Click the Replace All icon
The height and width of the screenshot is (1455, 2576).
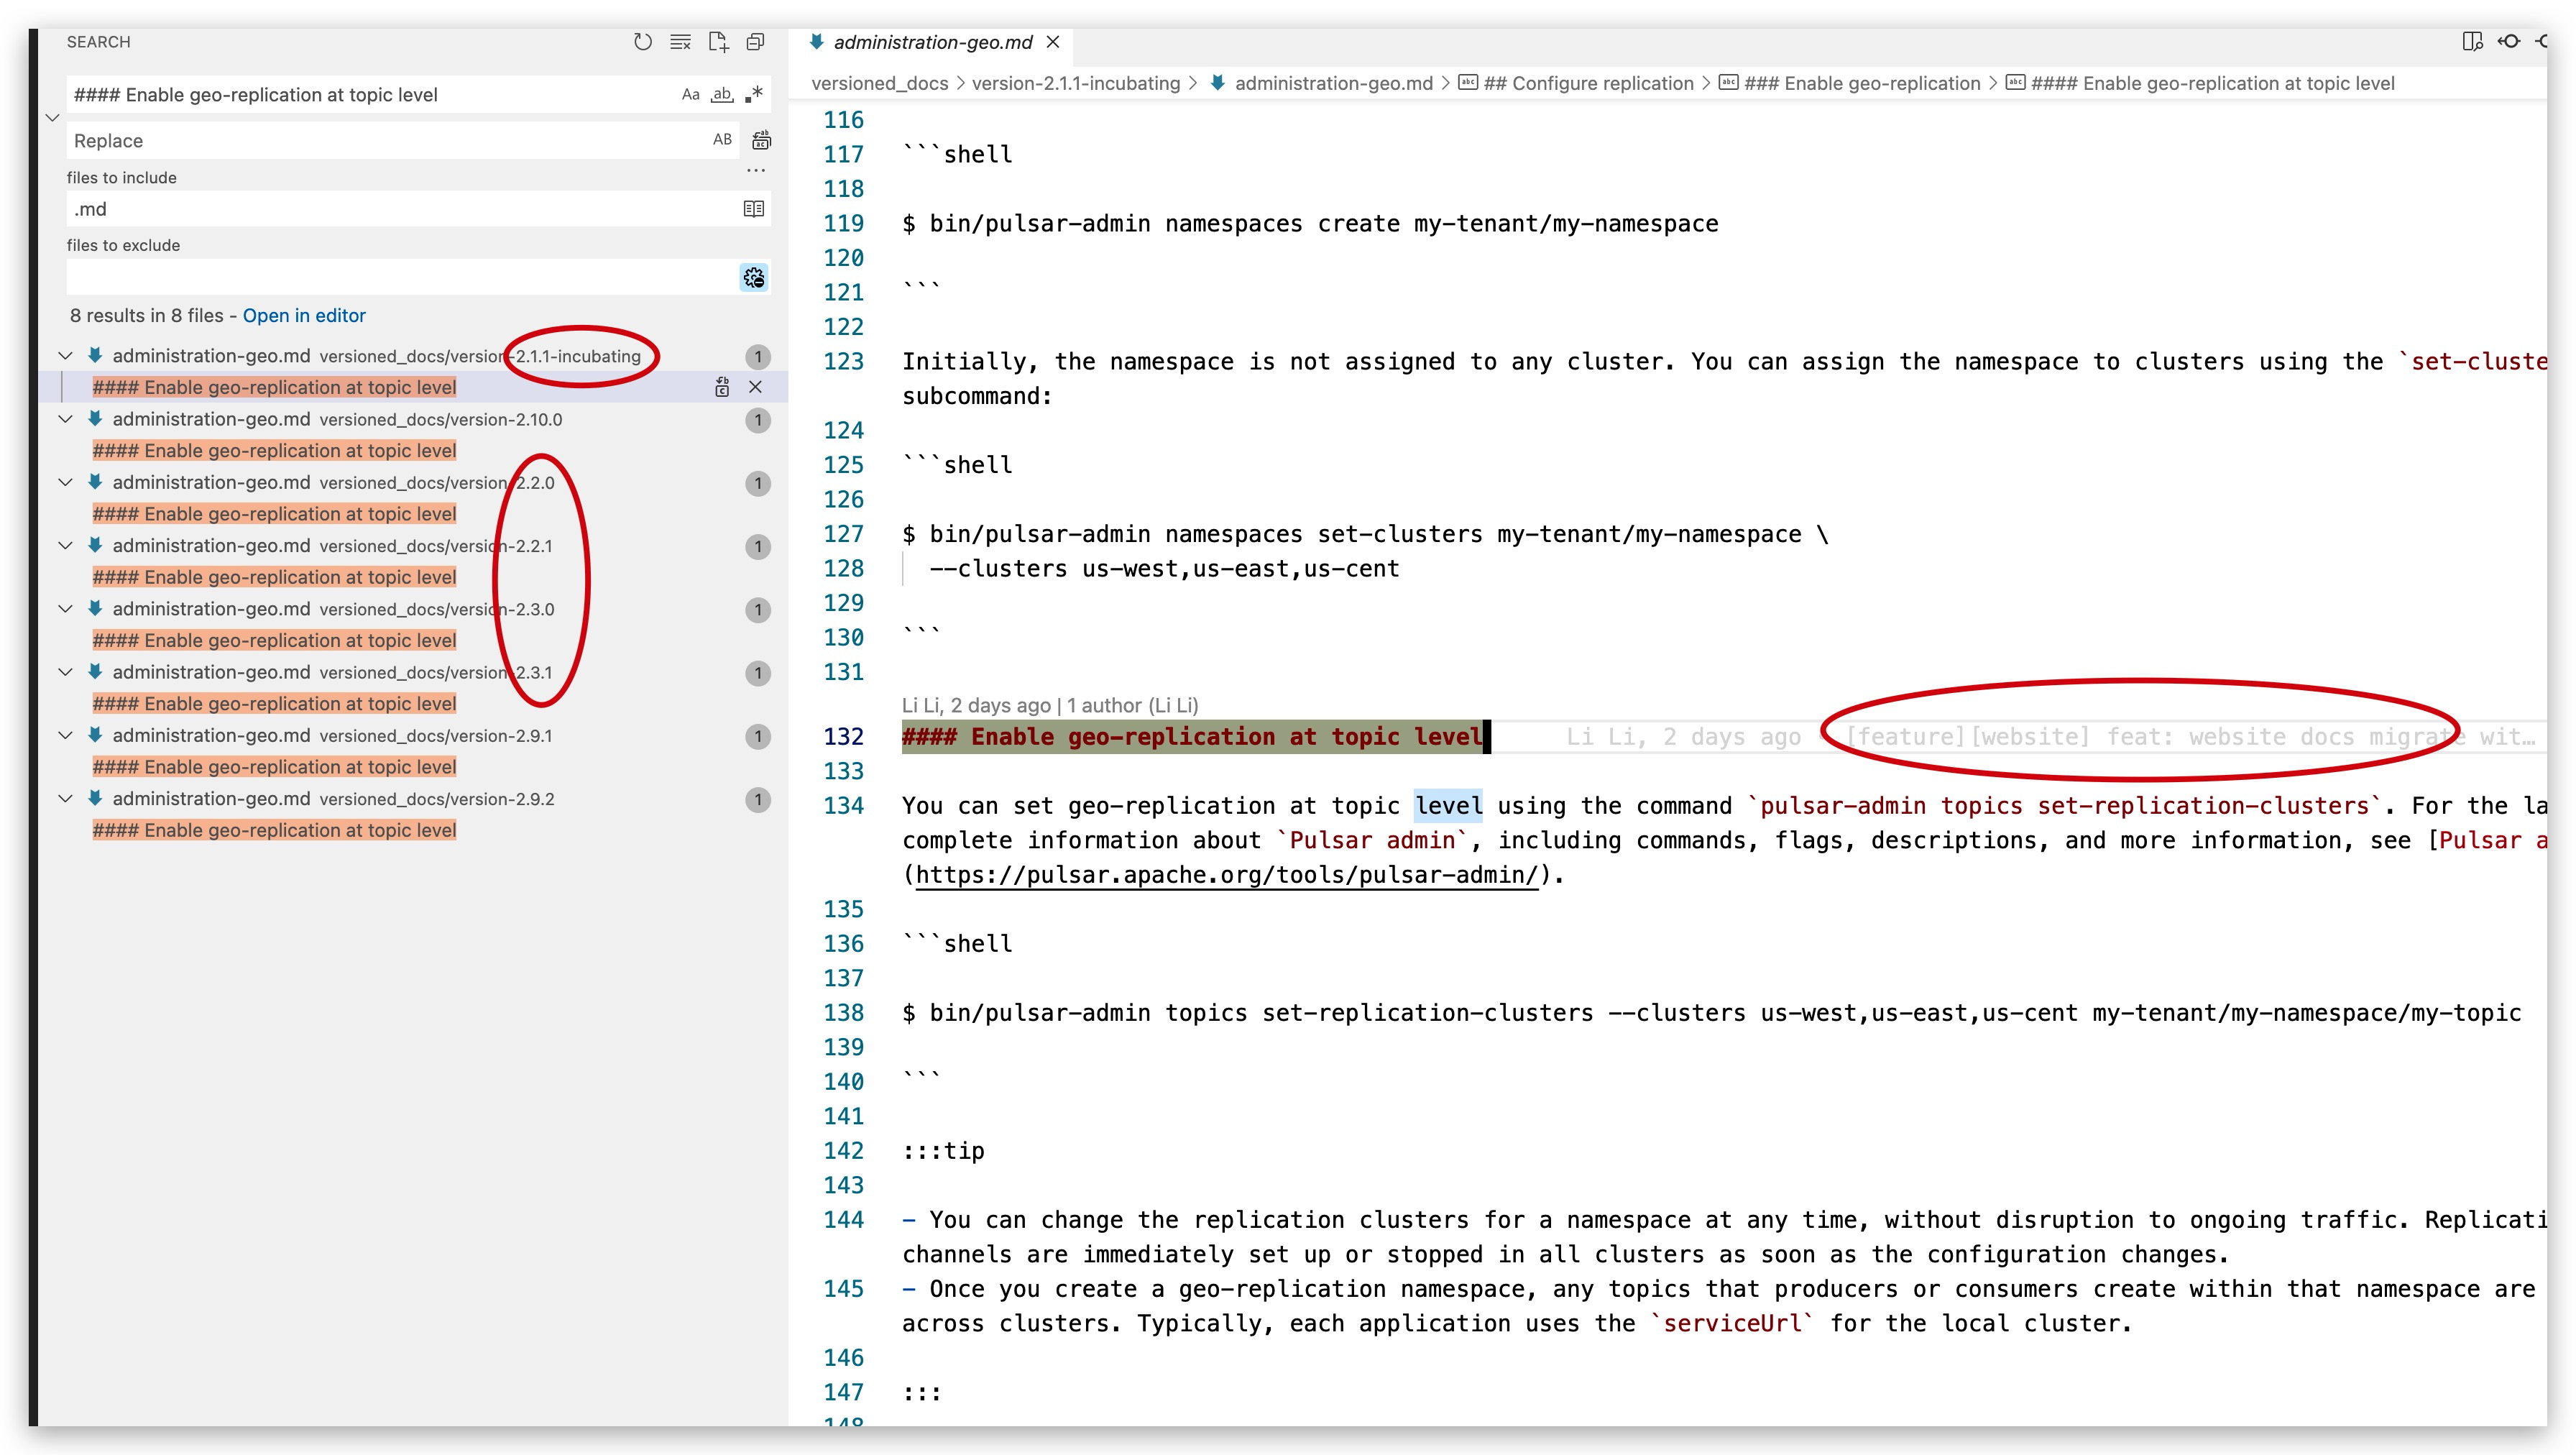coord(761,140)
